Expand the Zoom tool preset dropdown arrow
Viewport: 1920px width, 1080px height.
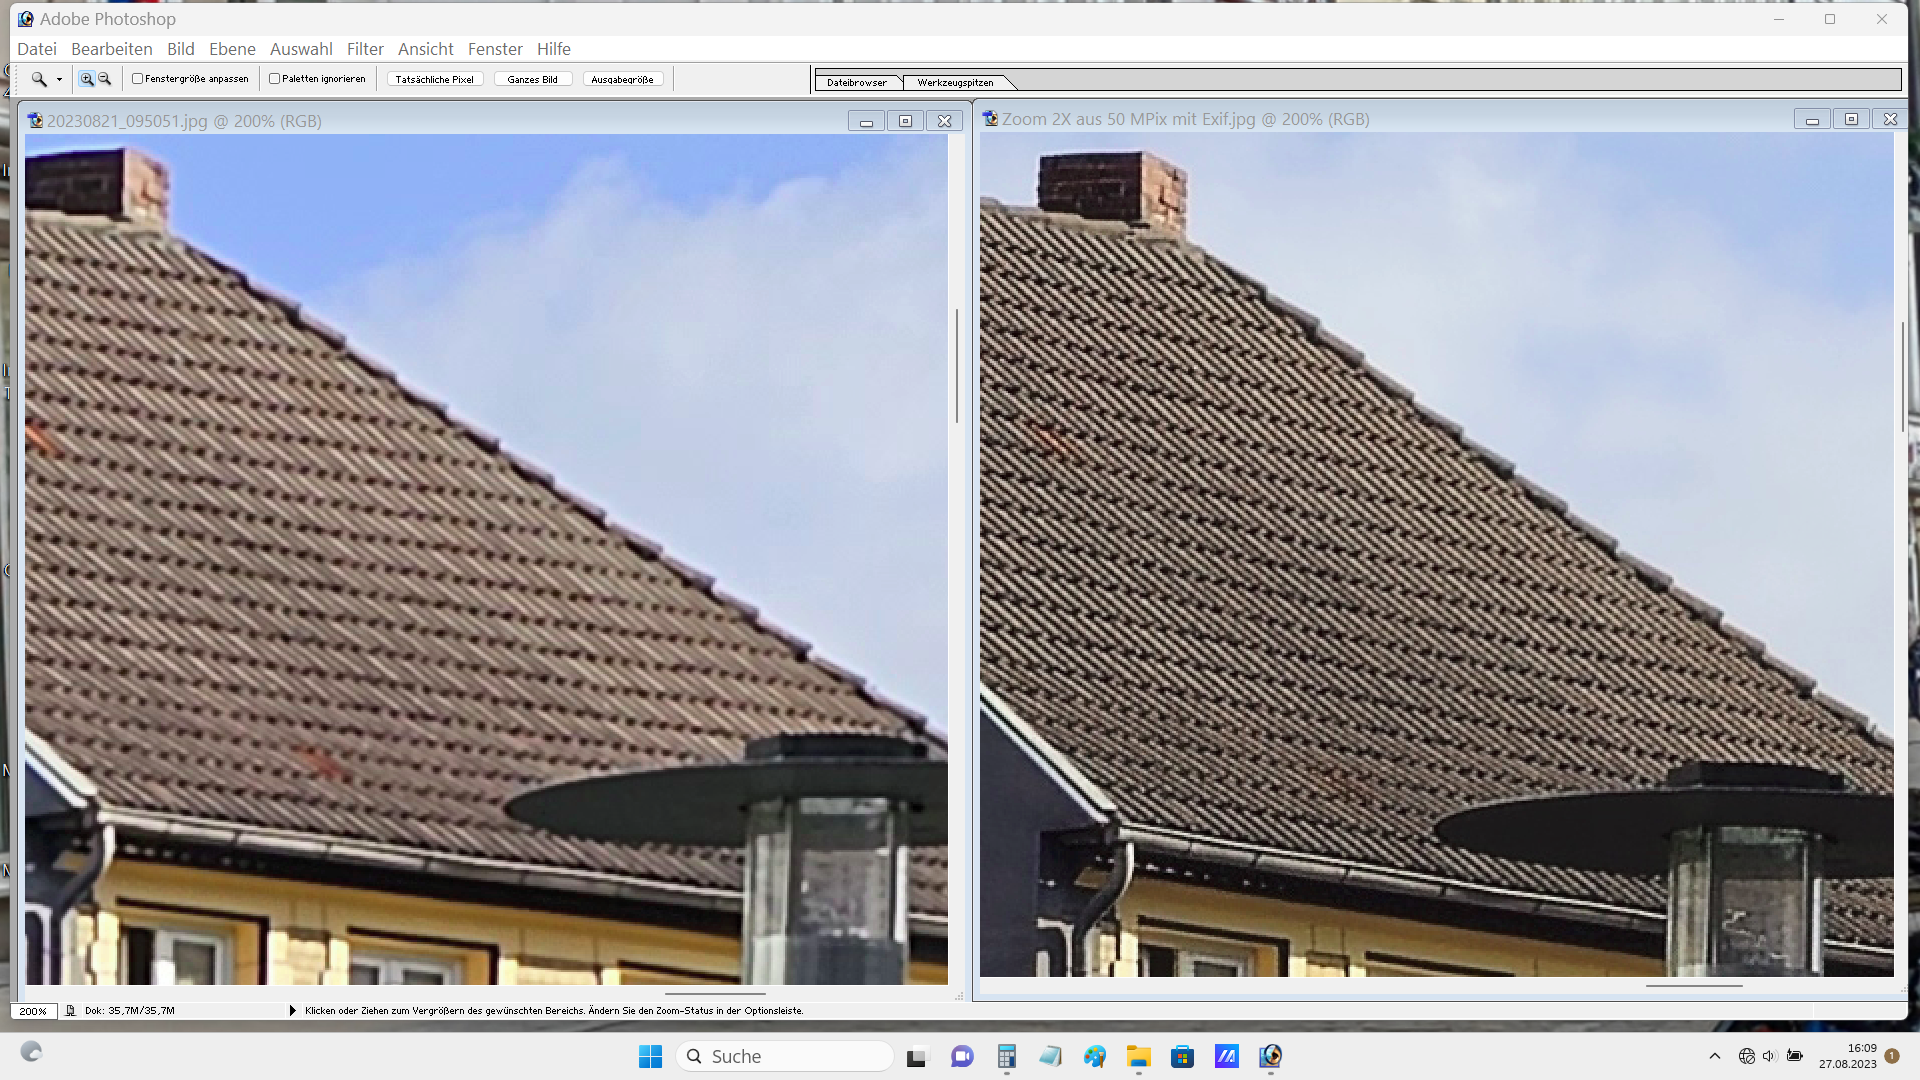[x=59, y=80]
